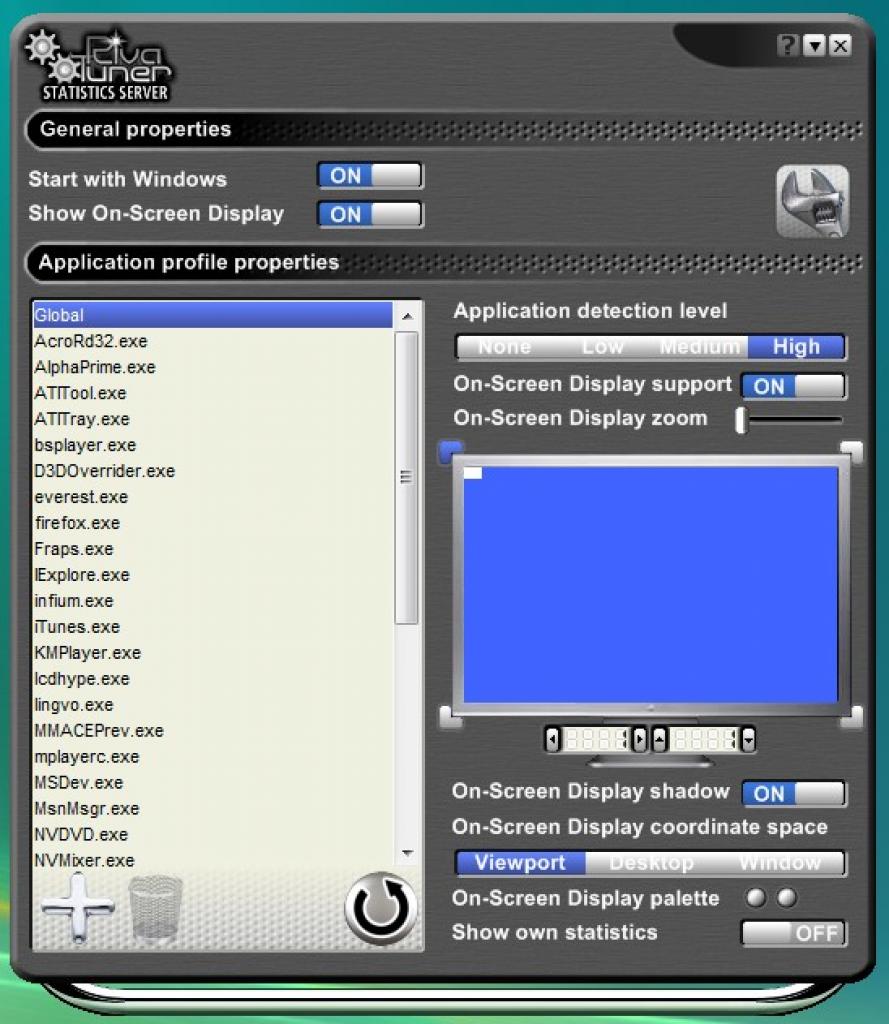
Task: Snap OSD to bottom-right corner marker
Action: pos(851,717)
